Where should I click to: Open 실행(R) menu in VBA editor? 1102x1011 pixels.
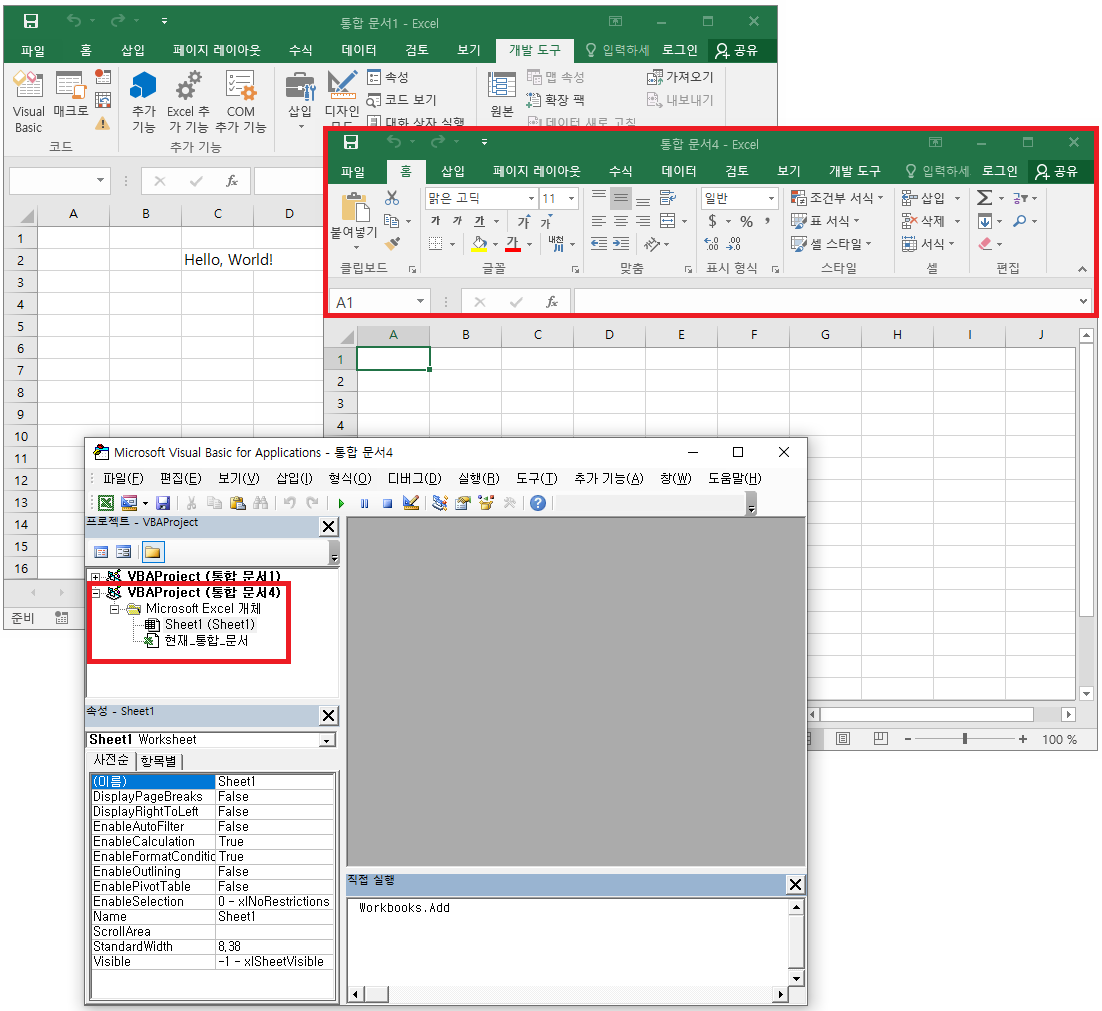tap(479, 478)
